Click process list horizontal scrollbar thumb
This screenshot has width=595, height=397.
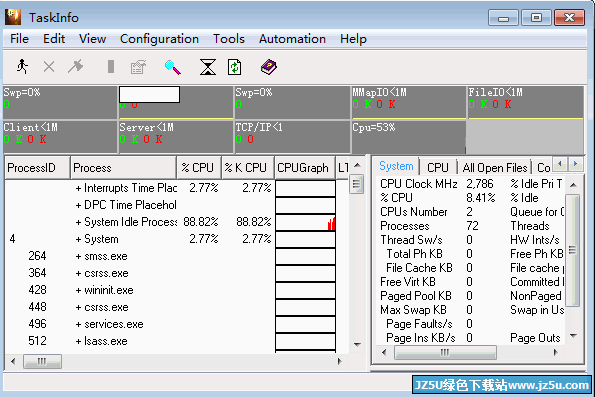tap(42, 361)
